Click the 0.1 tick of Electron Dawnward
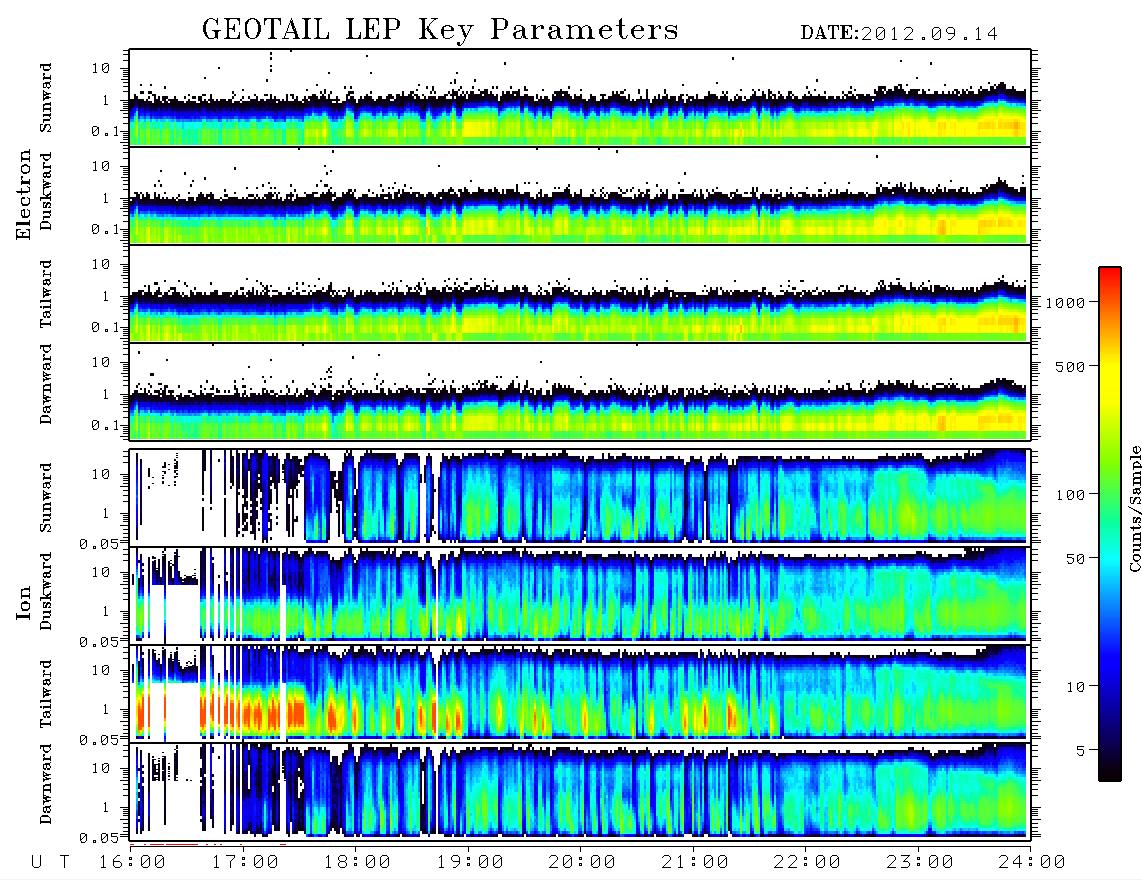 105,425
